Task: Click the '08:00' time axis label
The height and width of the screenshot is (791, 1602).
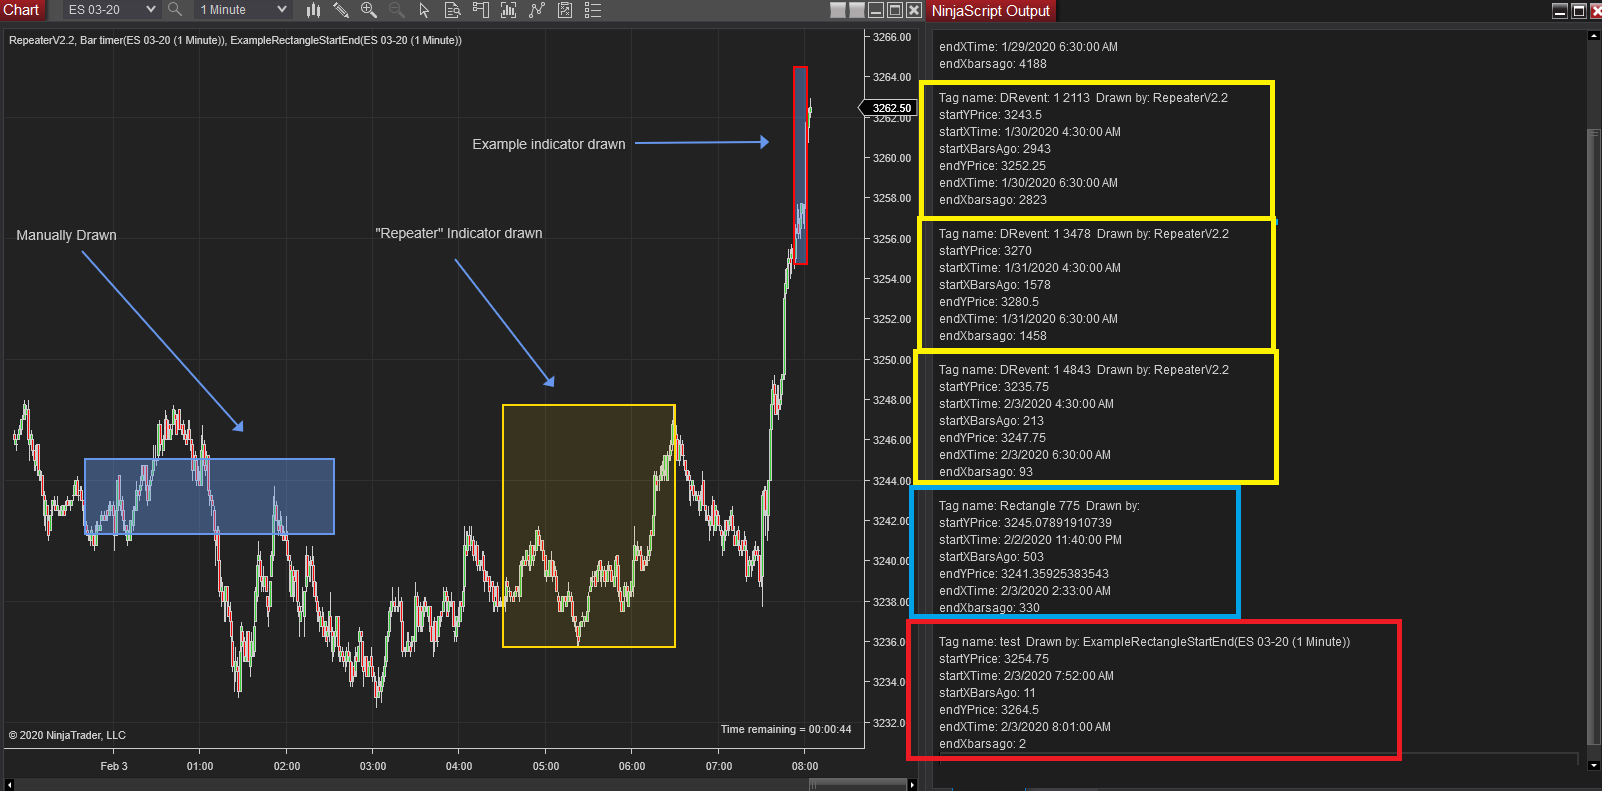Action: (805, 766)
